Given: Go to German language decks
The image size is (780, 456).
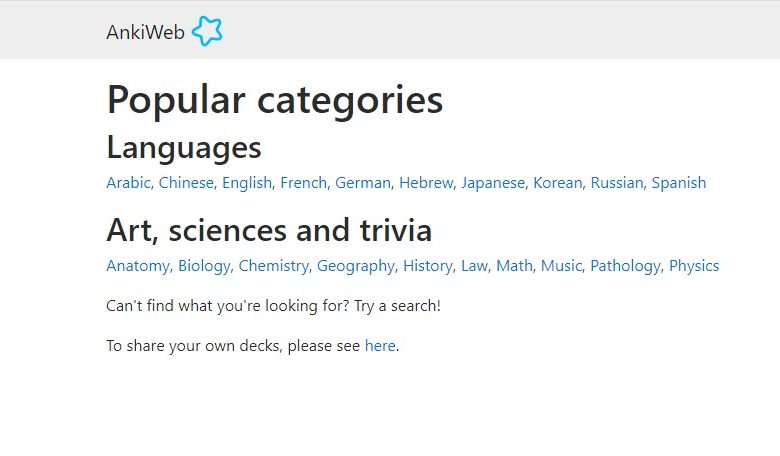Looking at the screenshot, I should (363, 182).
